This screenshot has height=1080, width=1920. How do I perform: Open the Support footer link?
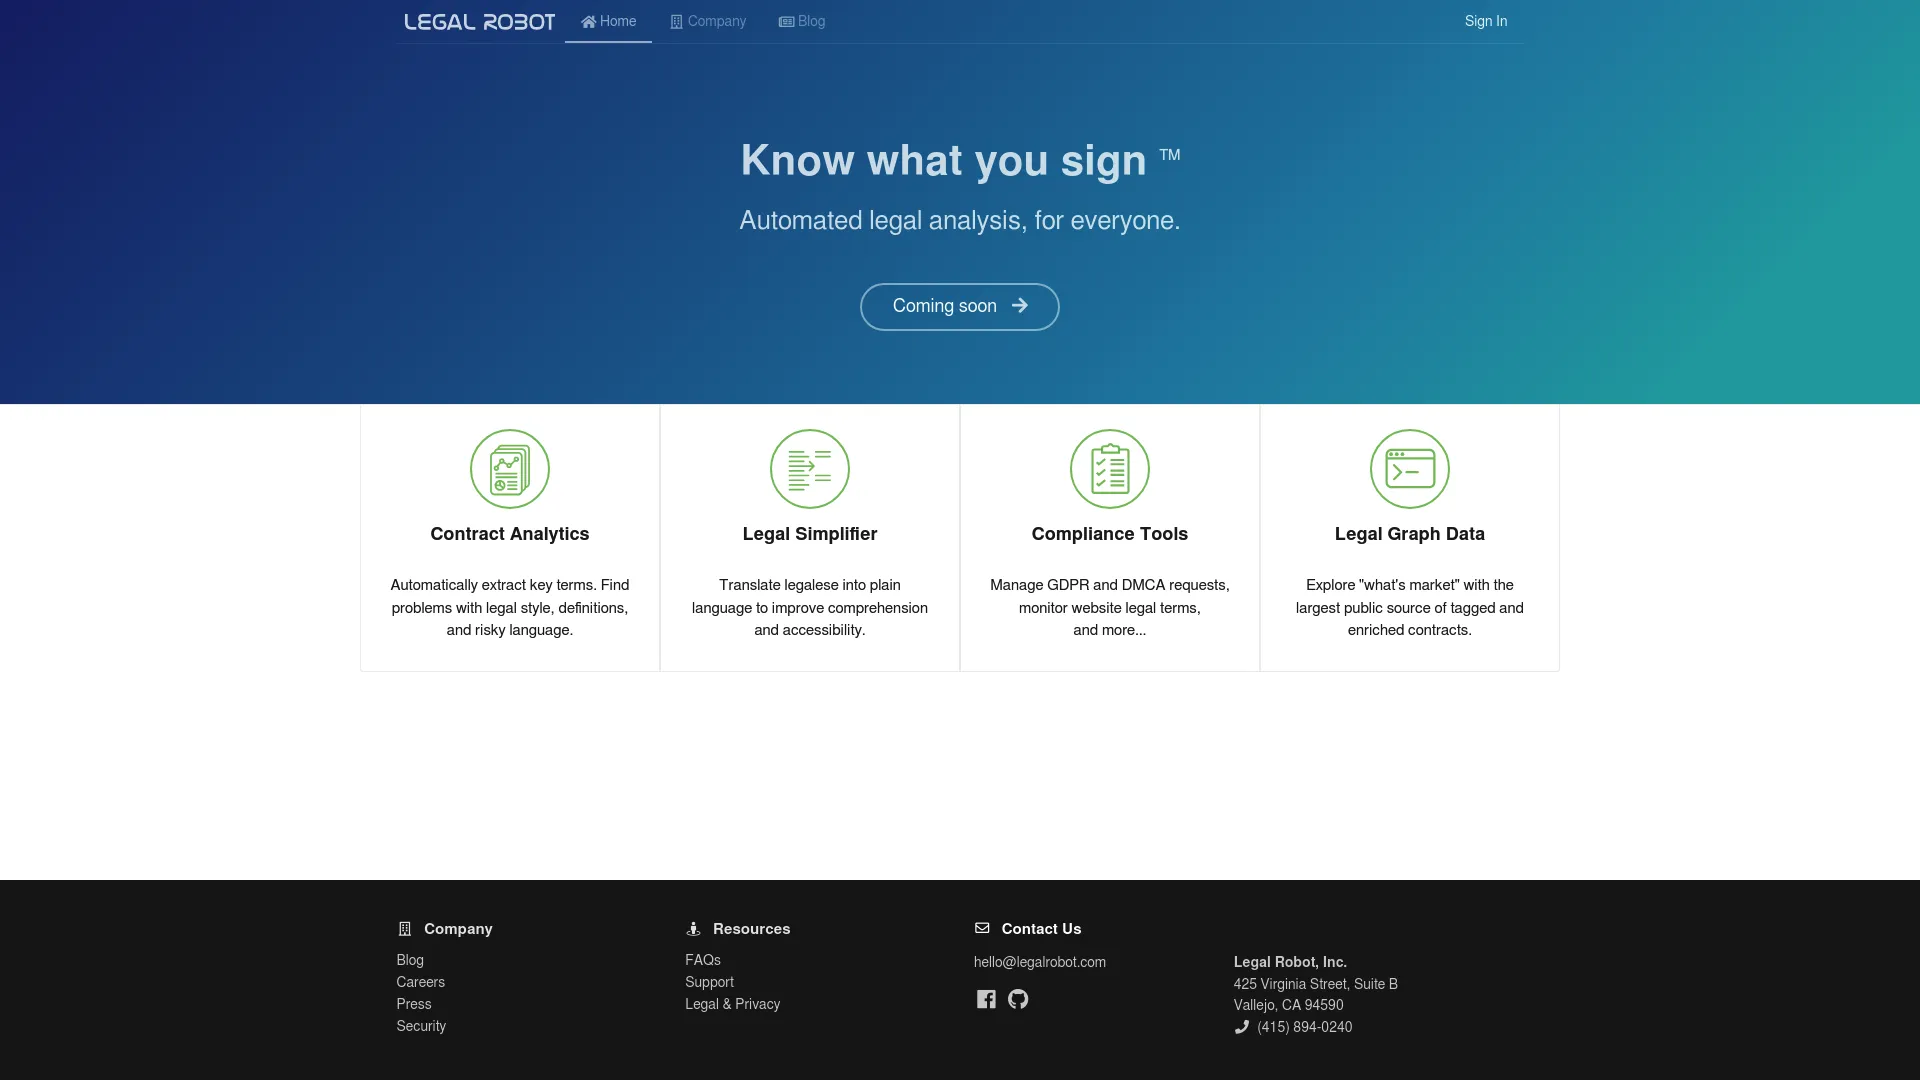point(709,982)
